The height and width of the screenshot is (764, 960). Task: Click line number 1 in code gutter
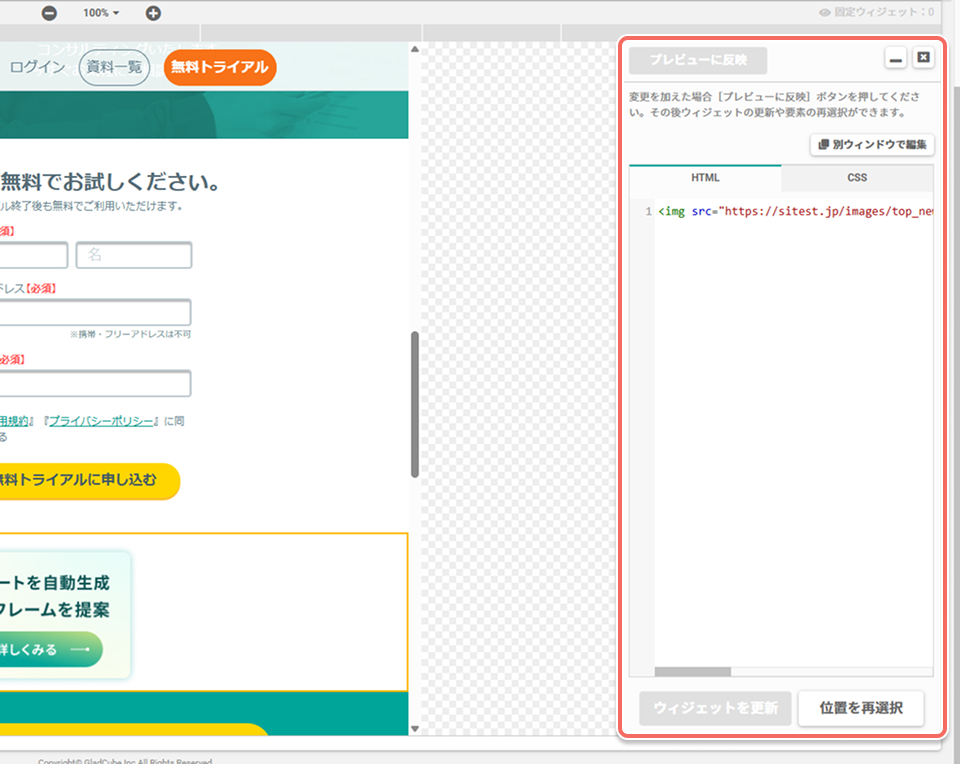click(648, 211)
